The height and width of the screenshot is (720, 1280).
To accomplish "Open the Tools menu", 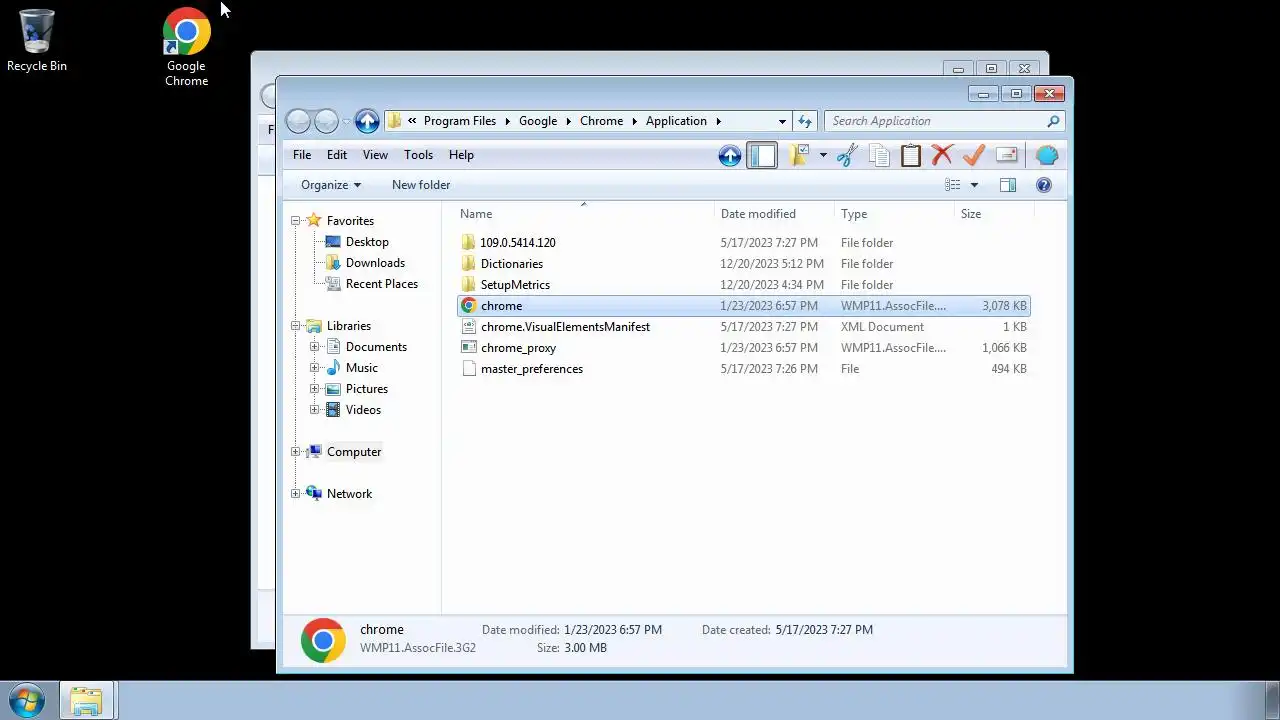I will pyautogui.click(x=418, y=155).
